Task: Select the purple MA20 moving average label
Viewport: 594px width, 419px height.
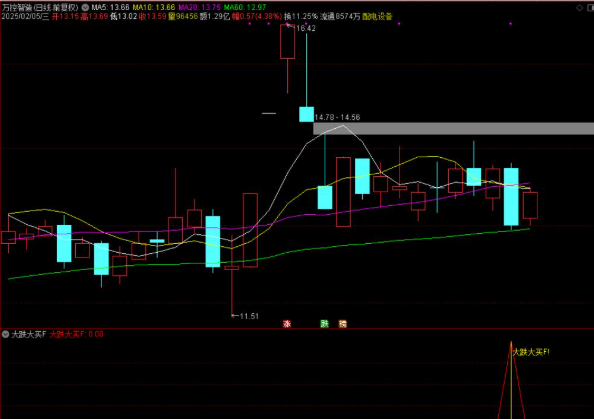Action: point(199,7)
